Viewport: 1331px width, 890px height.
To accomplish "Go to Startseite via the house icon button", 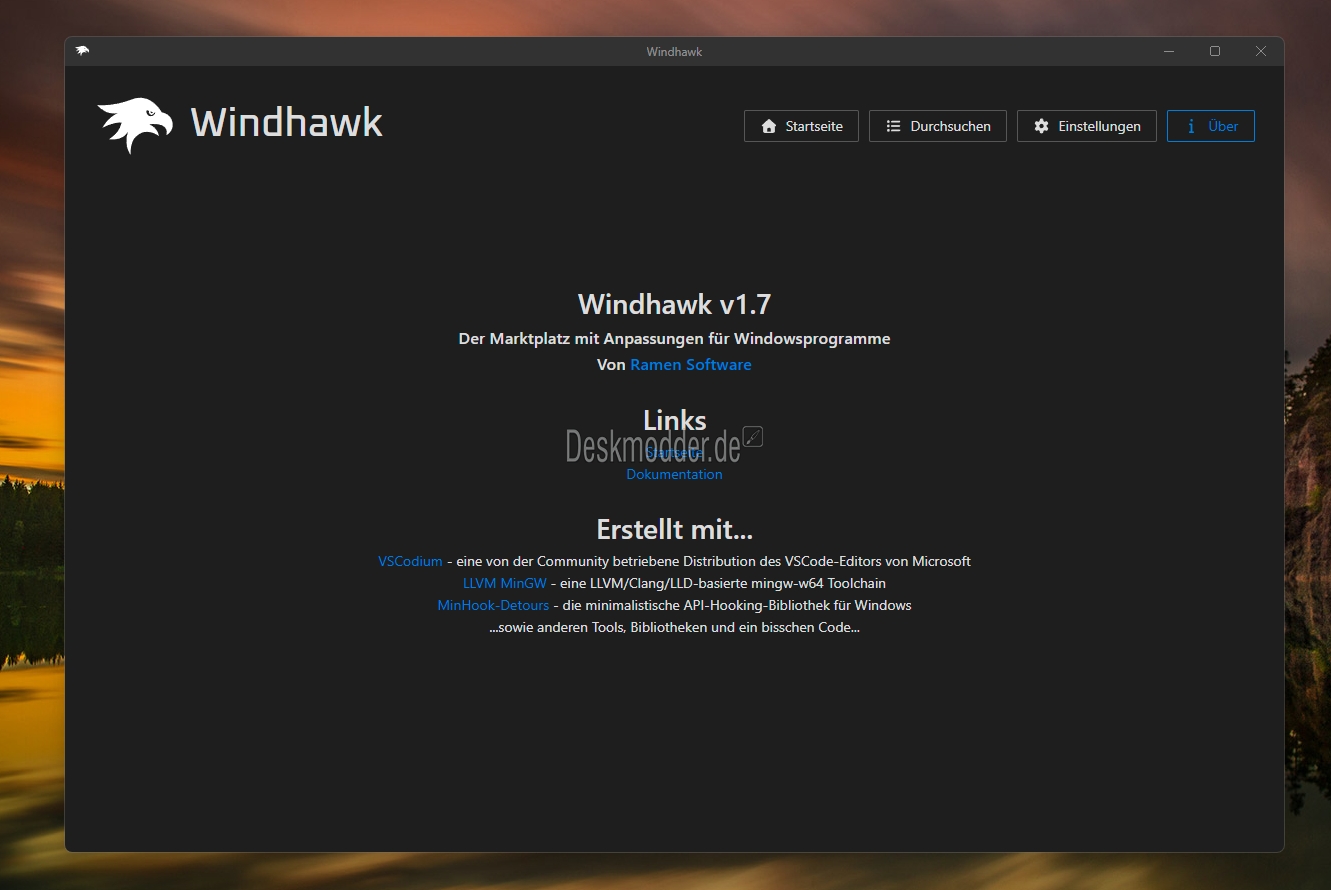I will (801, 126).
